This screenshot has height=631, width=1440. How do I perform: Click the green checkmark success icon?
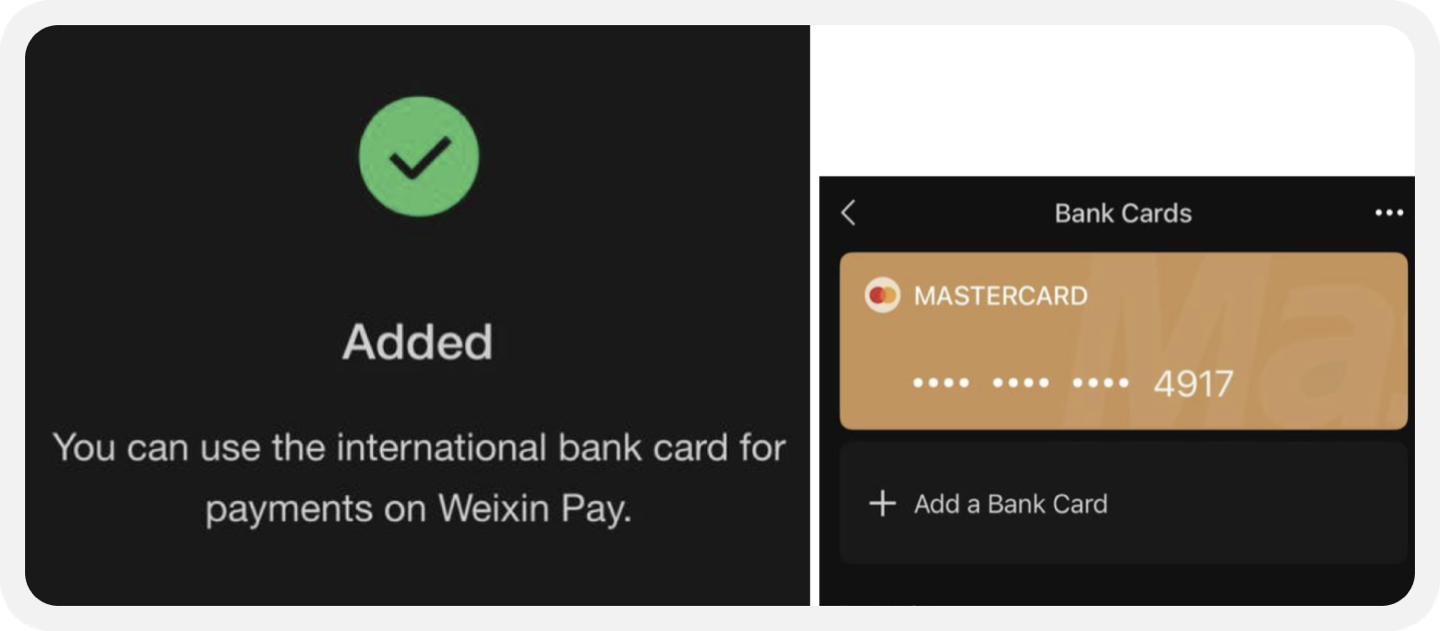[x=419, y=156]
